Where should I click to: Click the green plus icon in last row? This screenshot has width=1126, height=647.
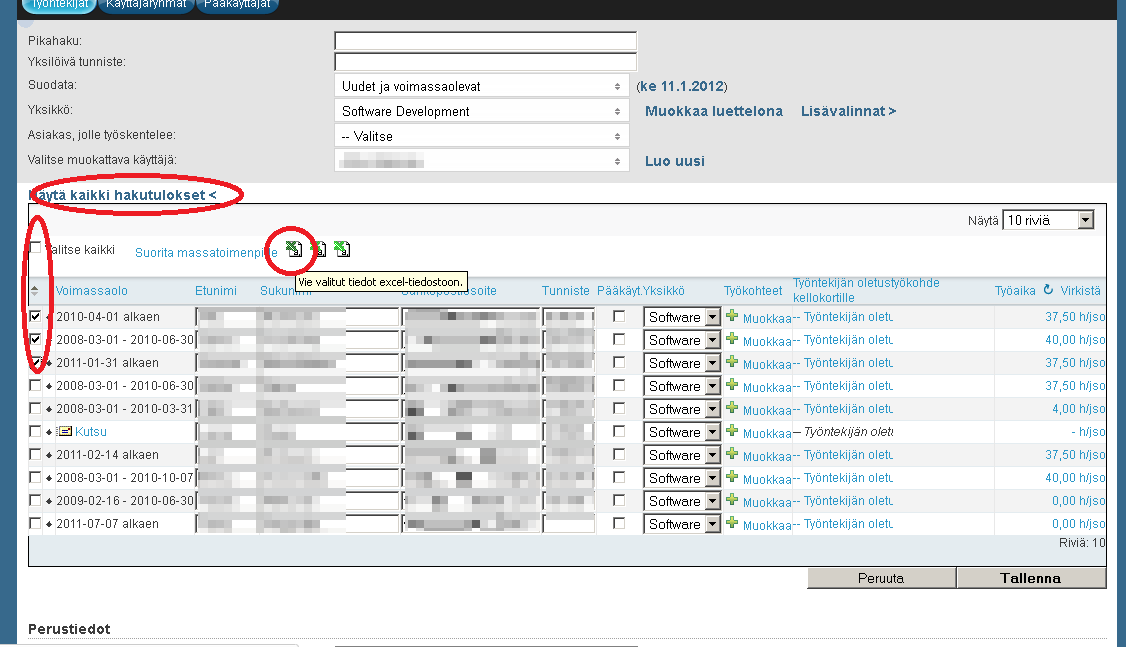click(732, 523)
